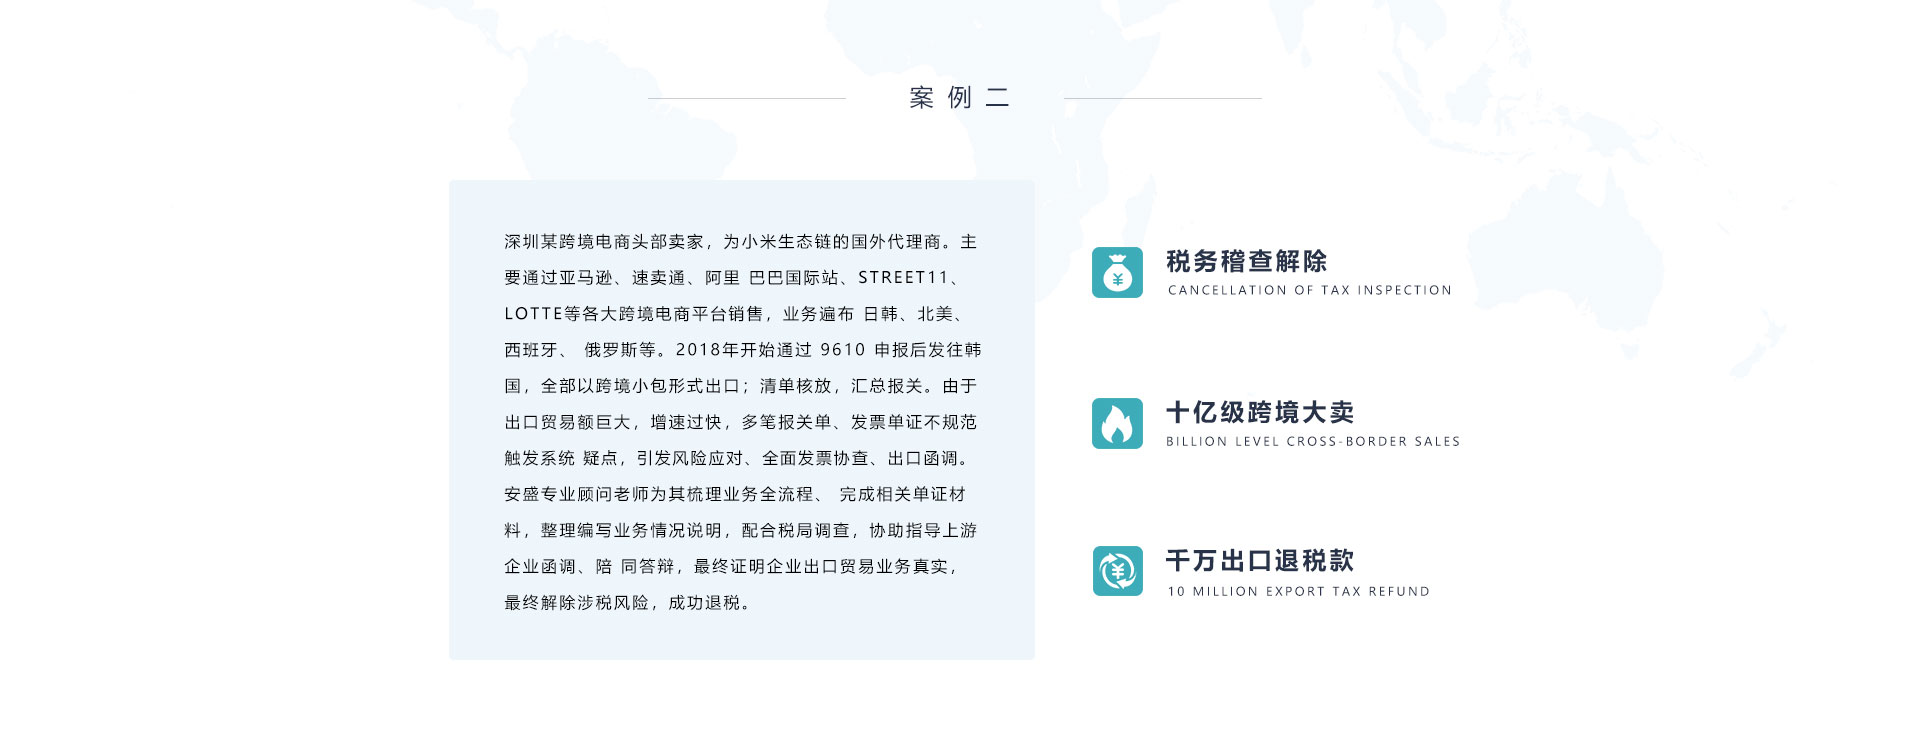Select the 千万出口退税款 title
The image size is (1920, 732).
coord(1260,560)
